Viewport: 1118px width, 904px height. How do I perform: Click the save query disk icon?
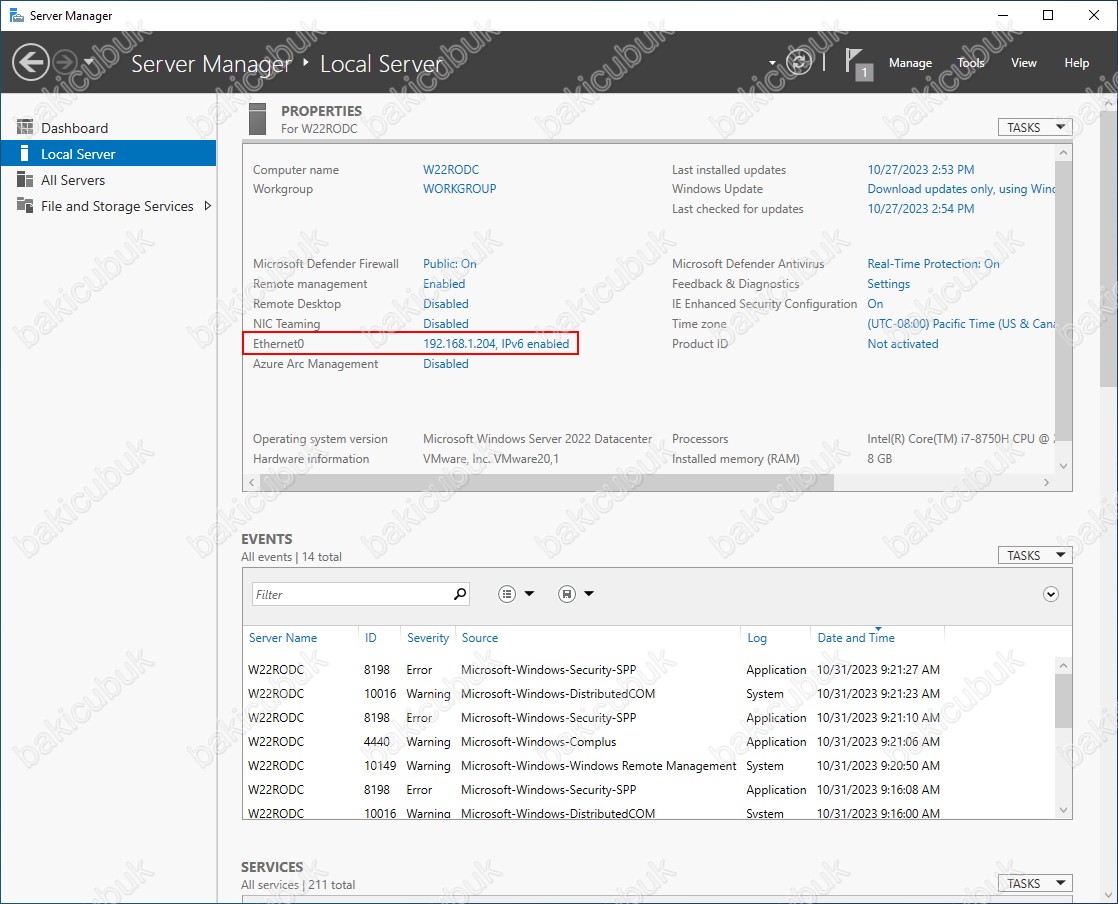point(566,594)
